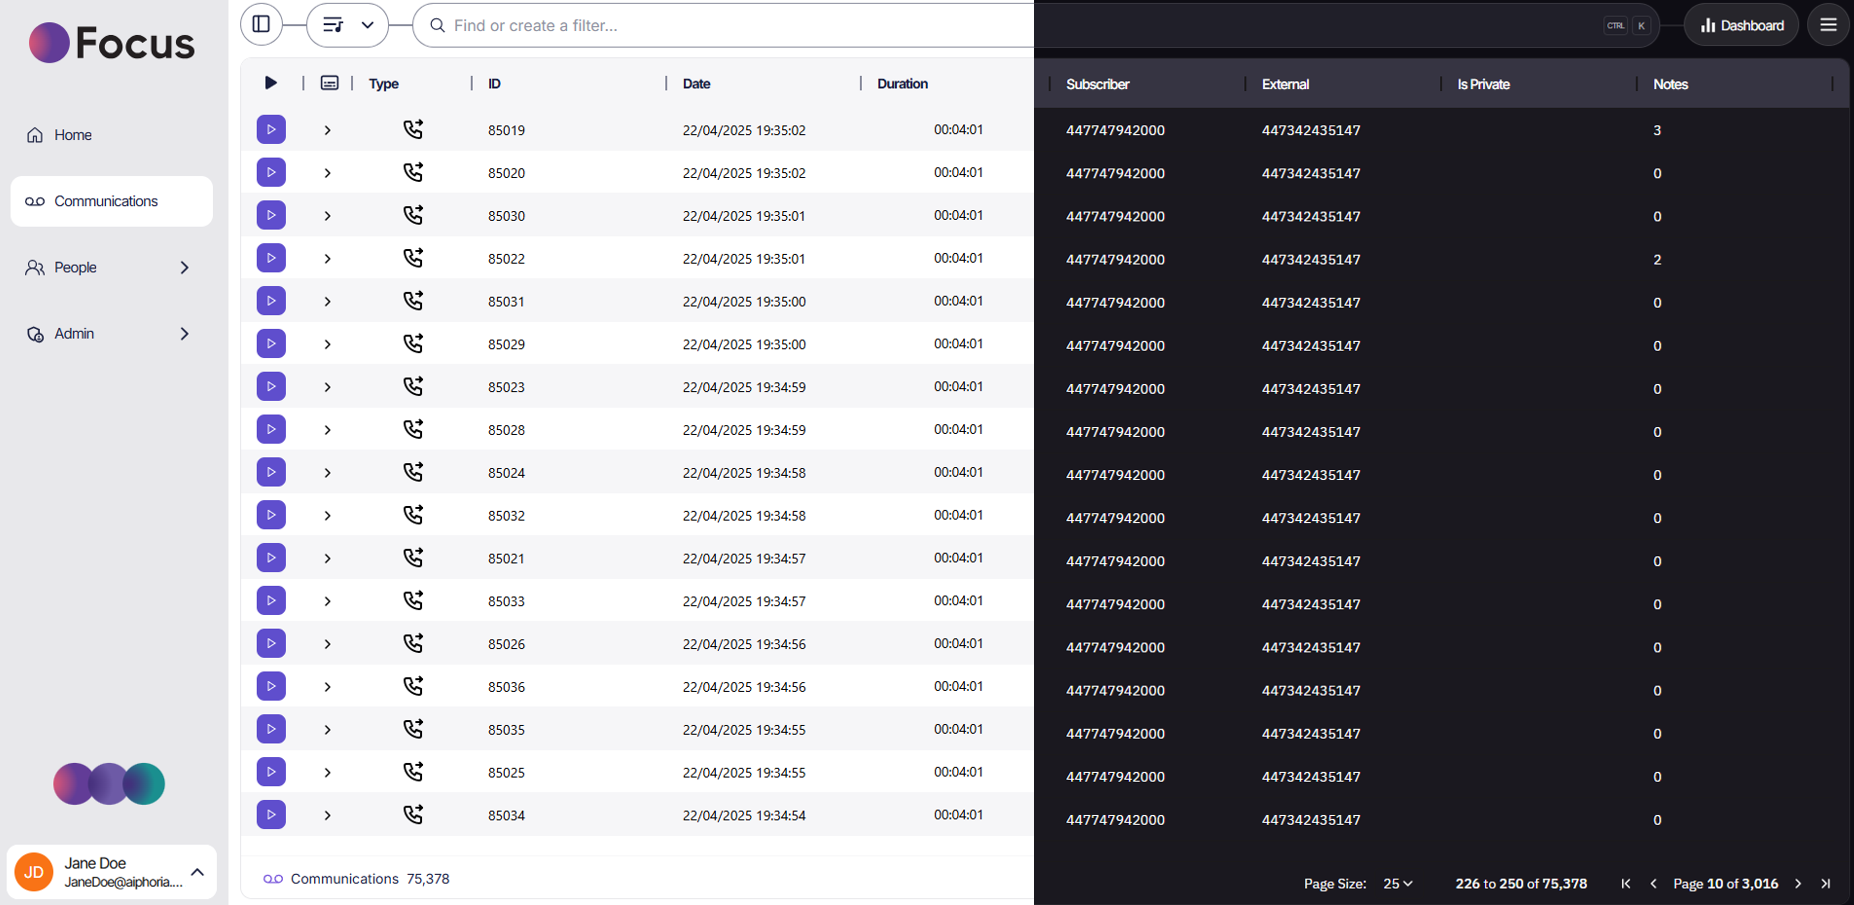This screenshot has width=1854, height=905.
Task: Expand details for call 85022
Action: point(327,257)
